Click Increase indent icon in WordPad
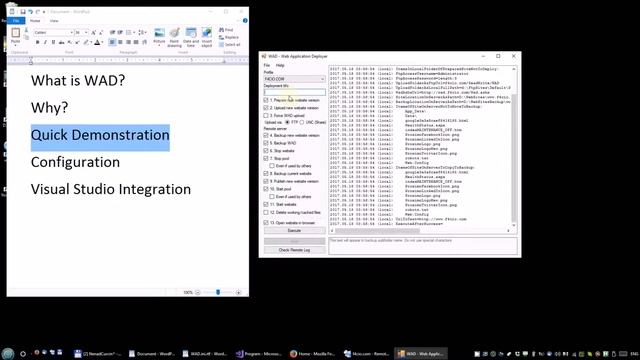This screenshot has height=360, width=640. [x=120, y=32]
